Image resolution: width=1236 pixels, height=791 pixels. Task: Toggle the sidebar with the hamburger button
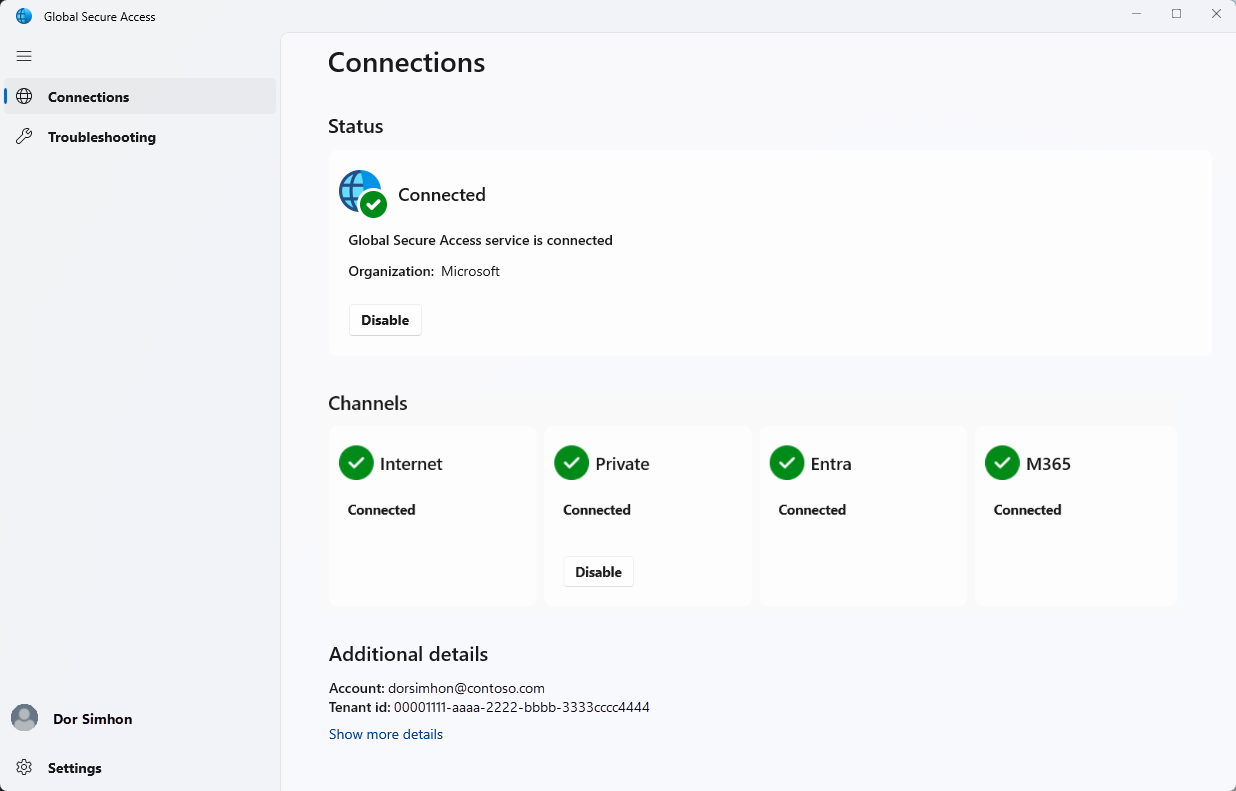[24, 56]
